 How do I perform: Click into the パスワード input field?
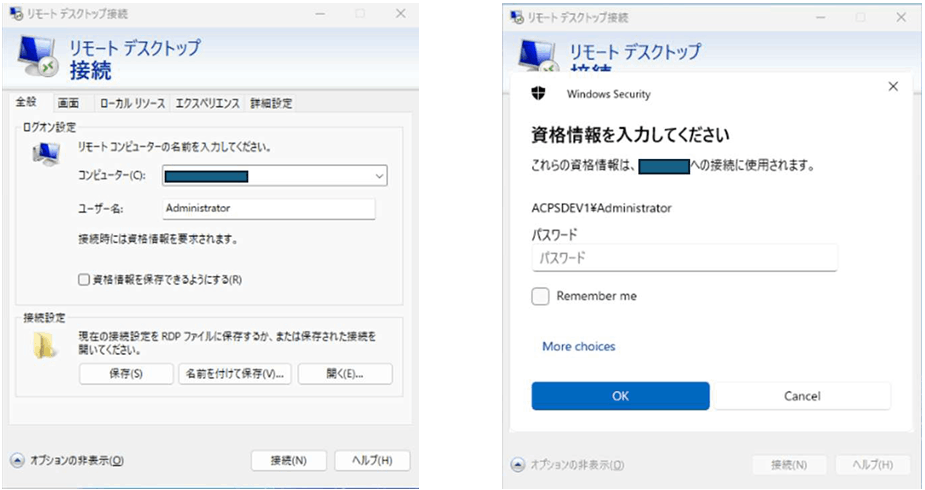684,258
